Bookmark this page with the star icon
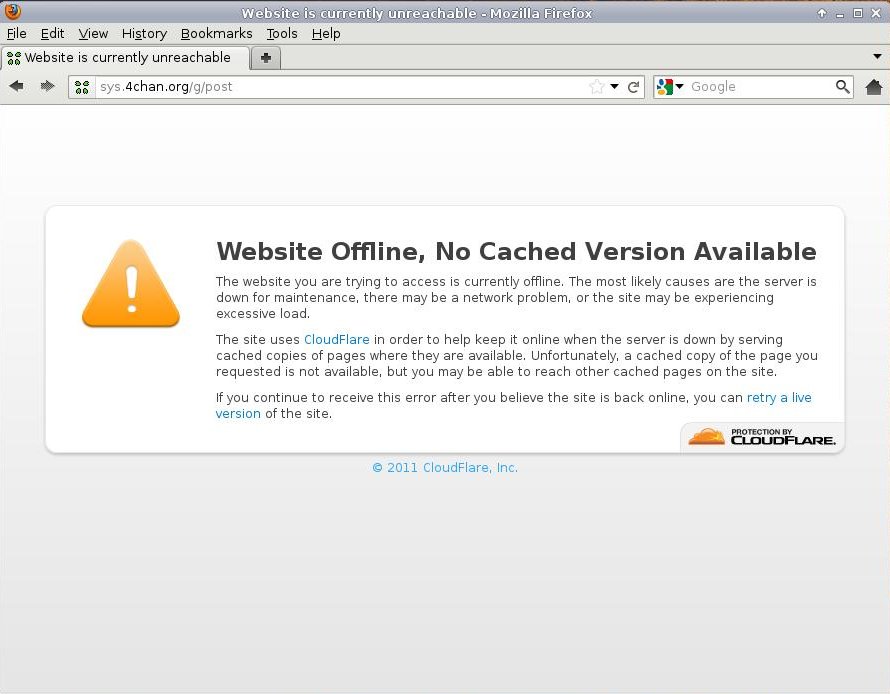This screenshot has height=694, width=890. pos(596,87)
